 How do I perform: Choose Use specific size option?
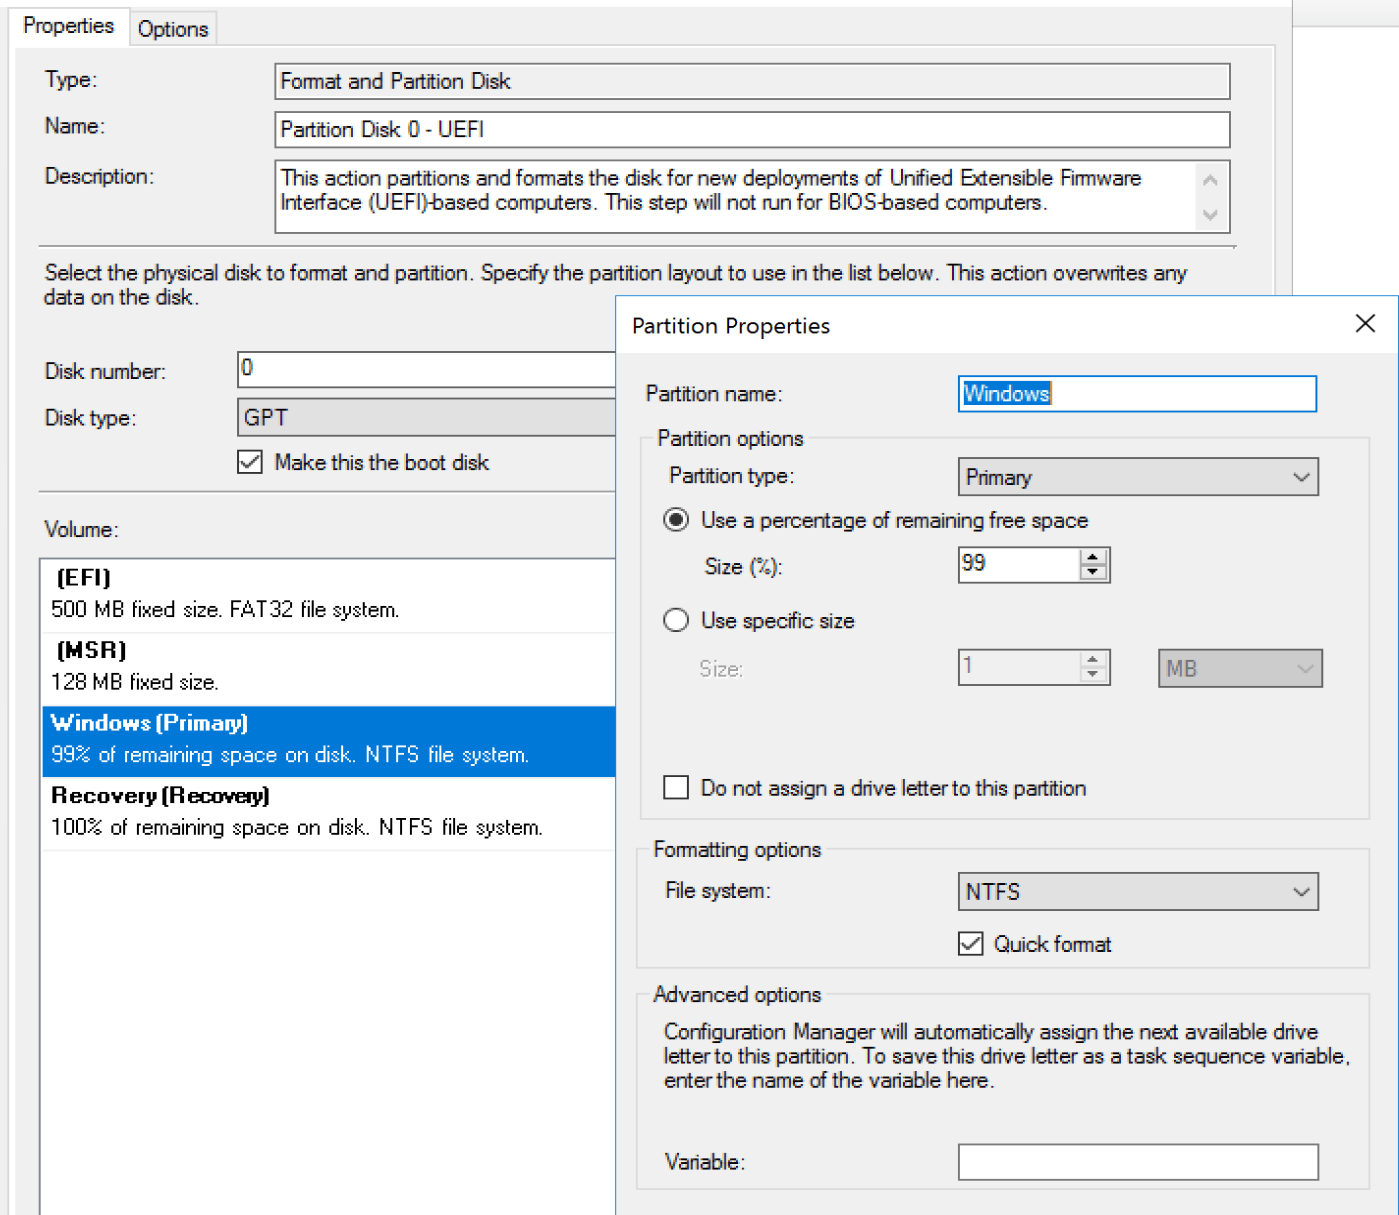[x=677, y=621]
